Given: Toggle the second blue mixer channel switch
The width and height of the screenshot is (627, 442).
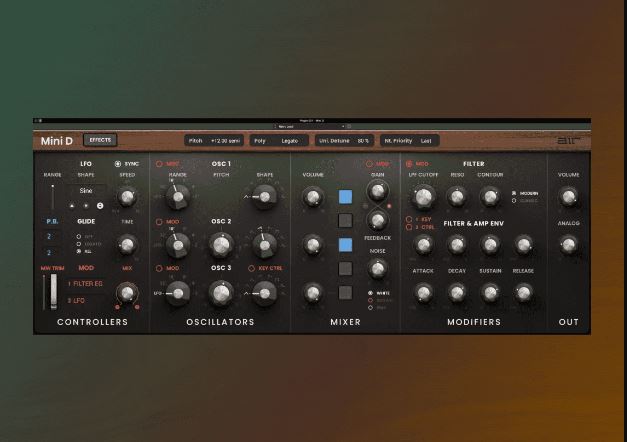Looking at the screenshot, I should pos(345,244).
